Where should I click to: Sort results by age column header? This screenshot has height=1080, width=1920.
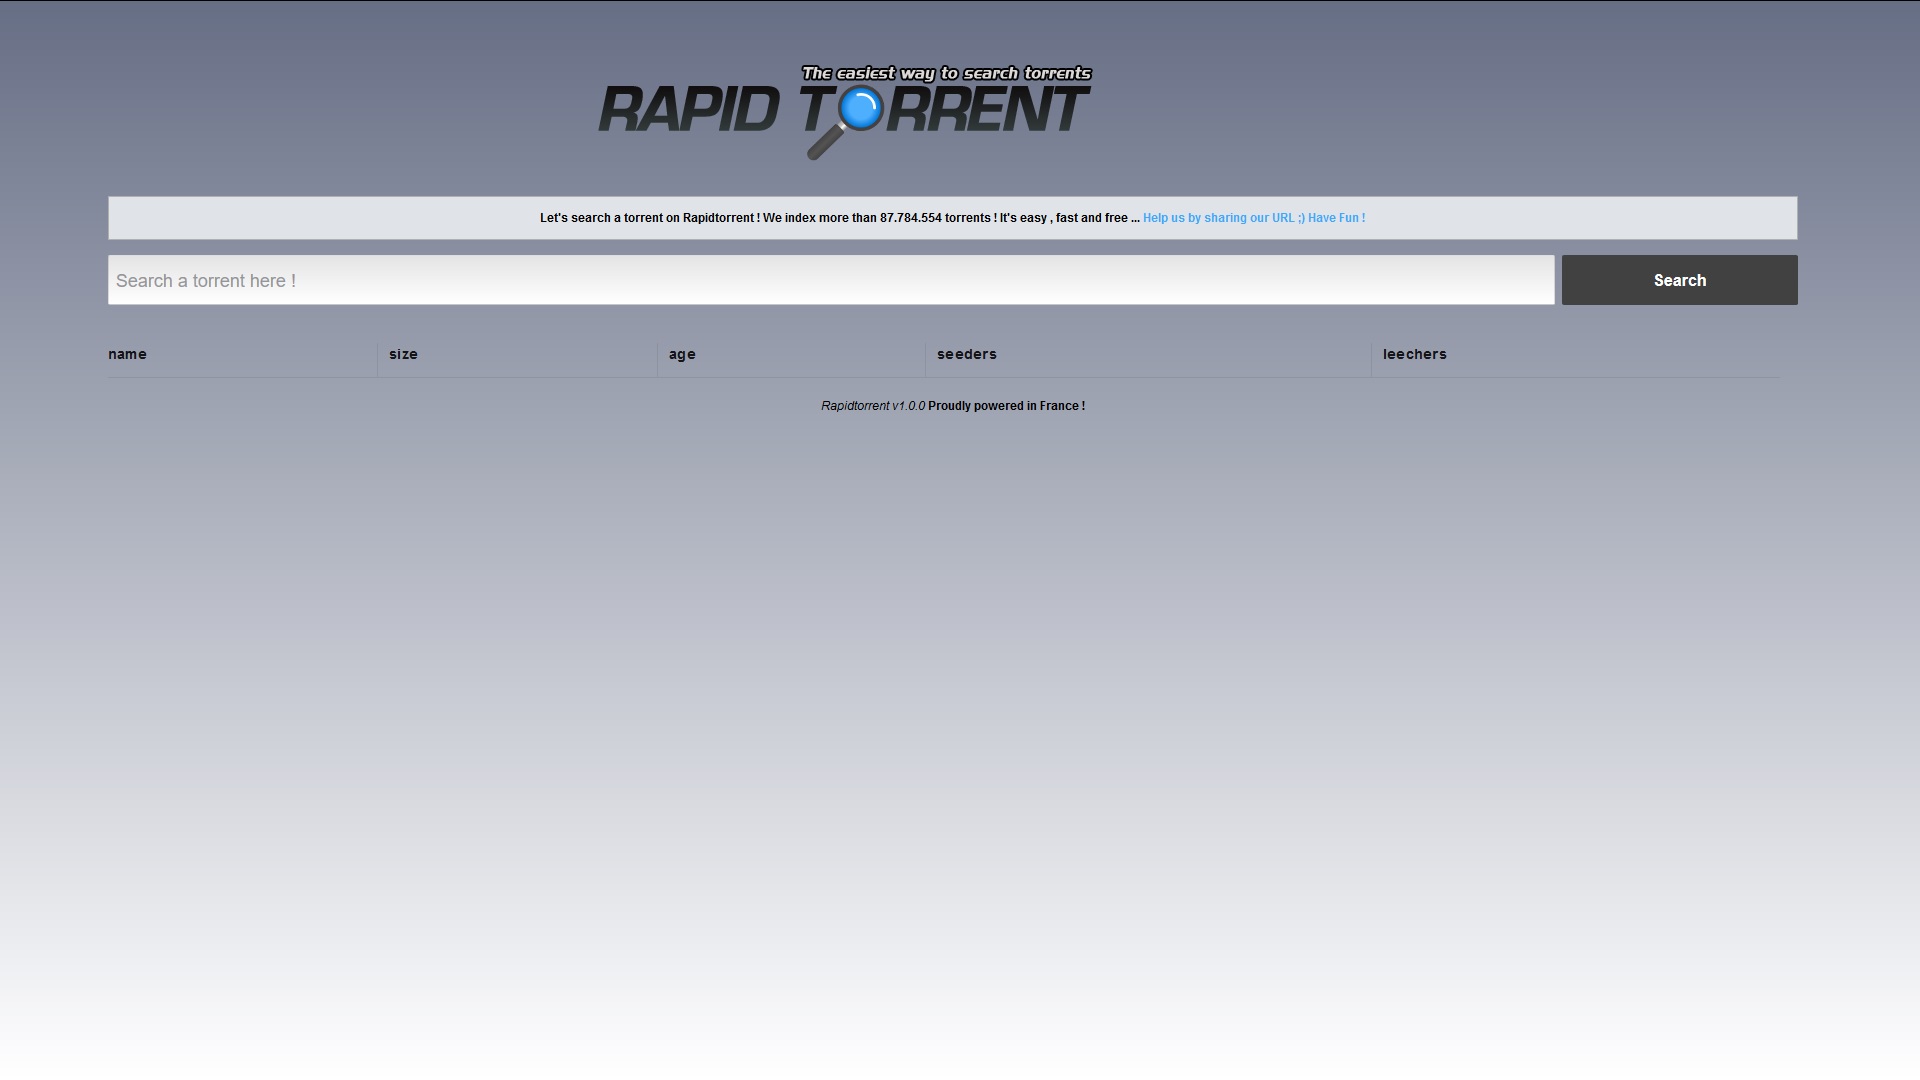coord(682,355)
